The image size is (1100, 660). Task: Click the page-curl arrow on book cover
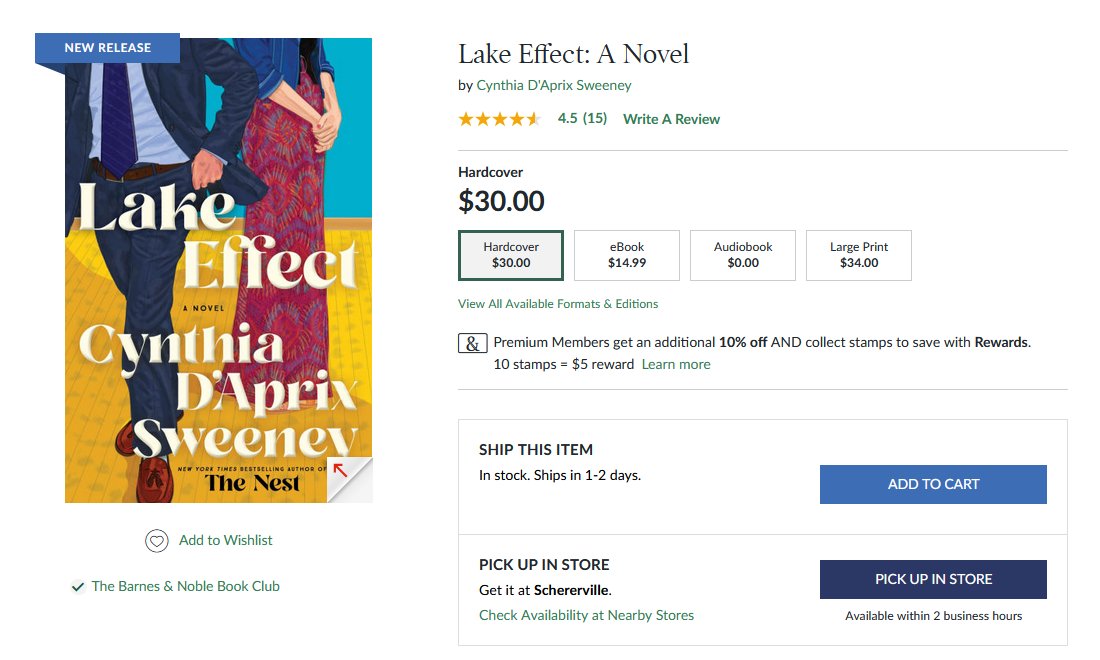pyautogui.click(x=341, y=470)
